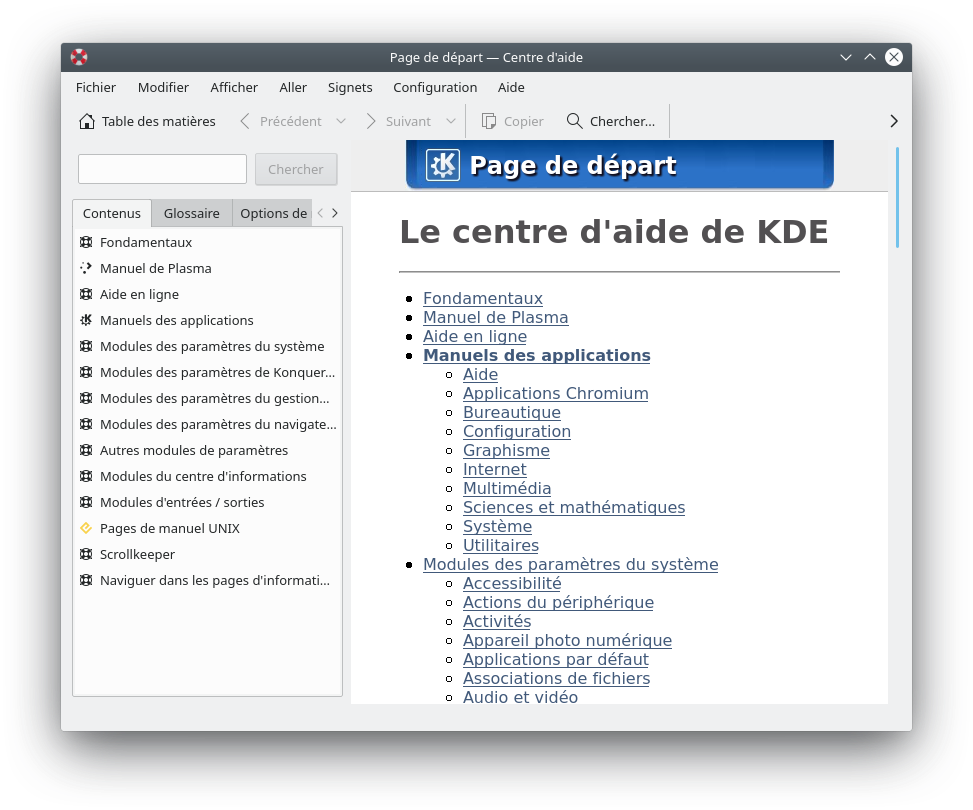
Task: Expand the toolbar overflow chevron
Action: [x=894, y=121]
